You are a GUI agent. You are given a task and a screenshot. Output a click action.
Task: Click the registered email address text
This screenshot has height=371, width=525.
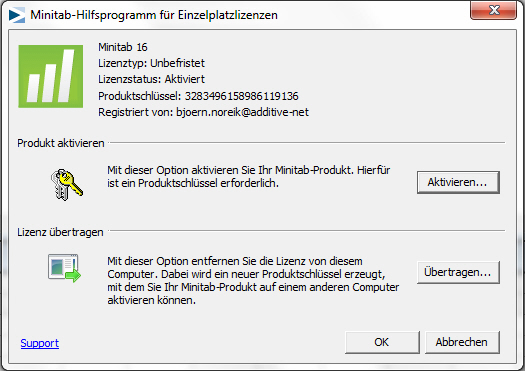click(x=242, y=112)
